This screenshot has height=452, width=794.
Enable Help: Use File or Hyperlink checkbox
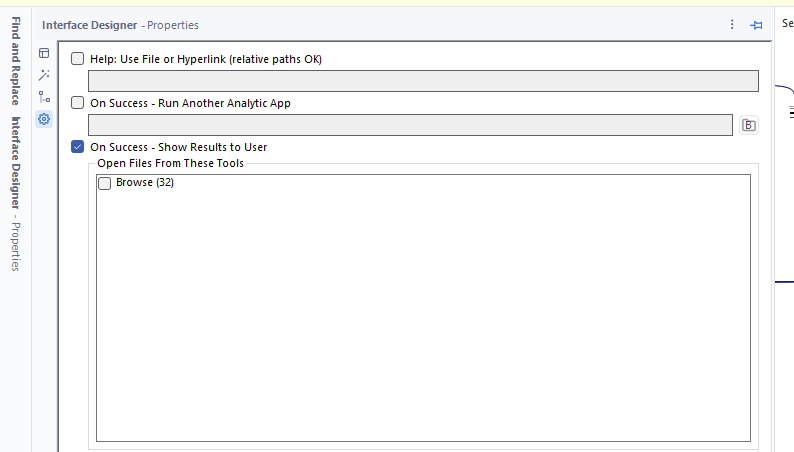click(x=78, y=59)
